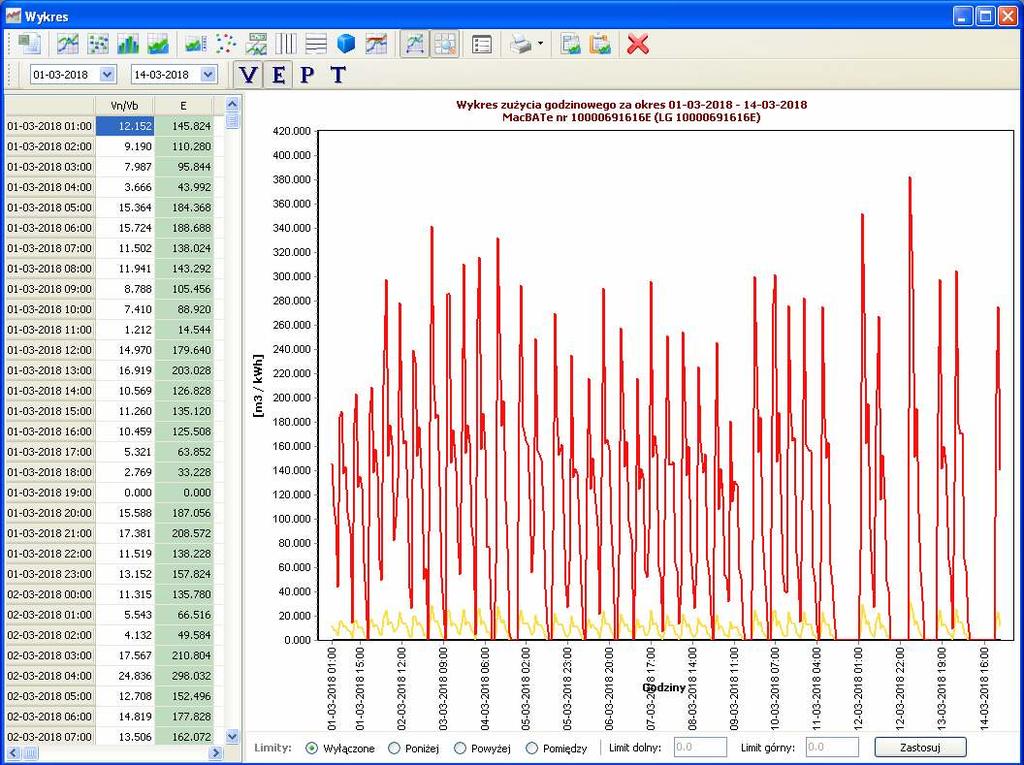The width and height of the screenshot is (1024, 765).
Task: Select the point chart type icon
Action: [98, 44]
